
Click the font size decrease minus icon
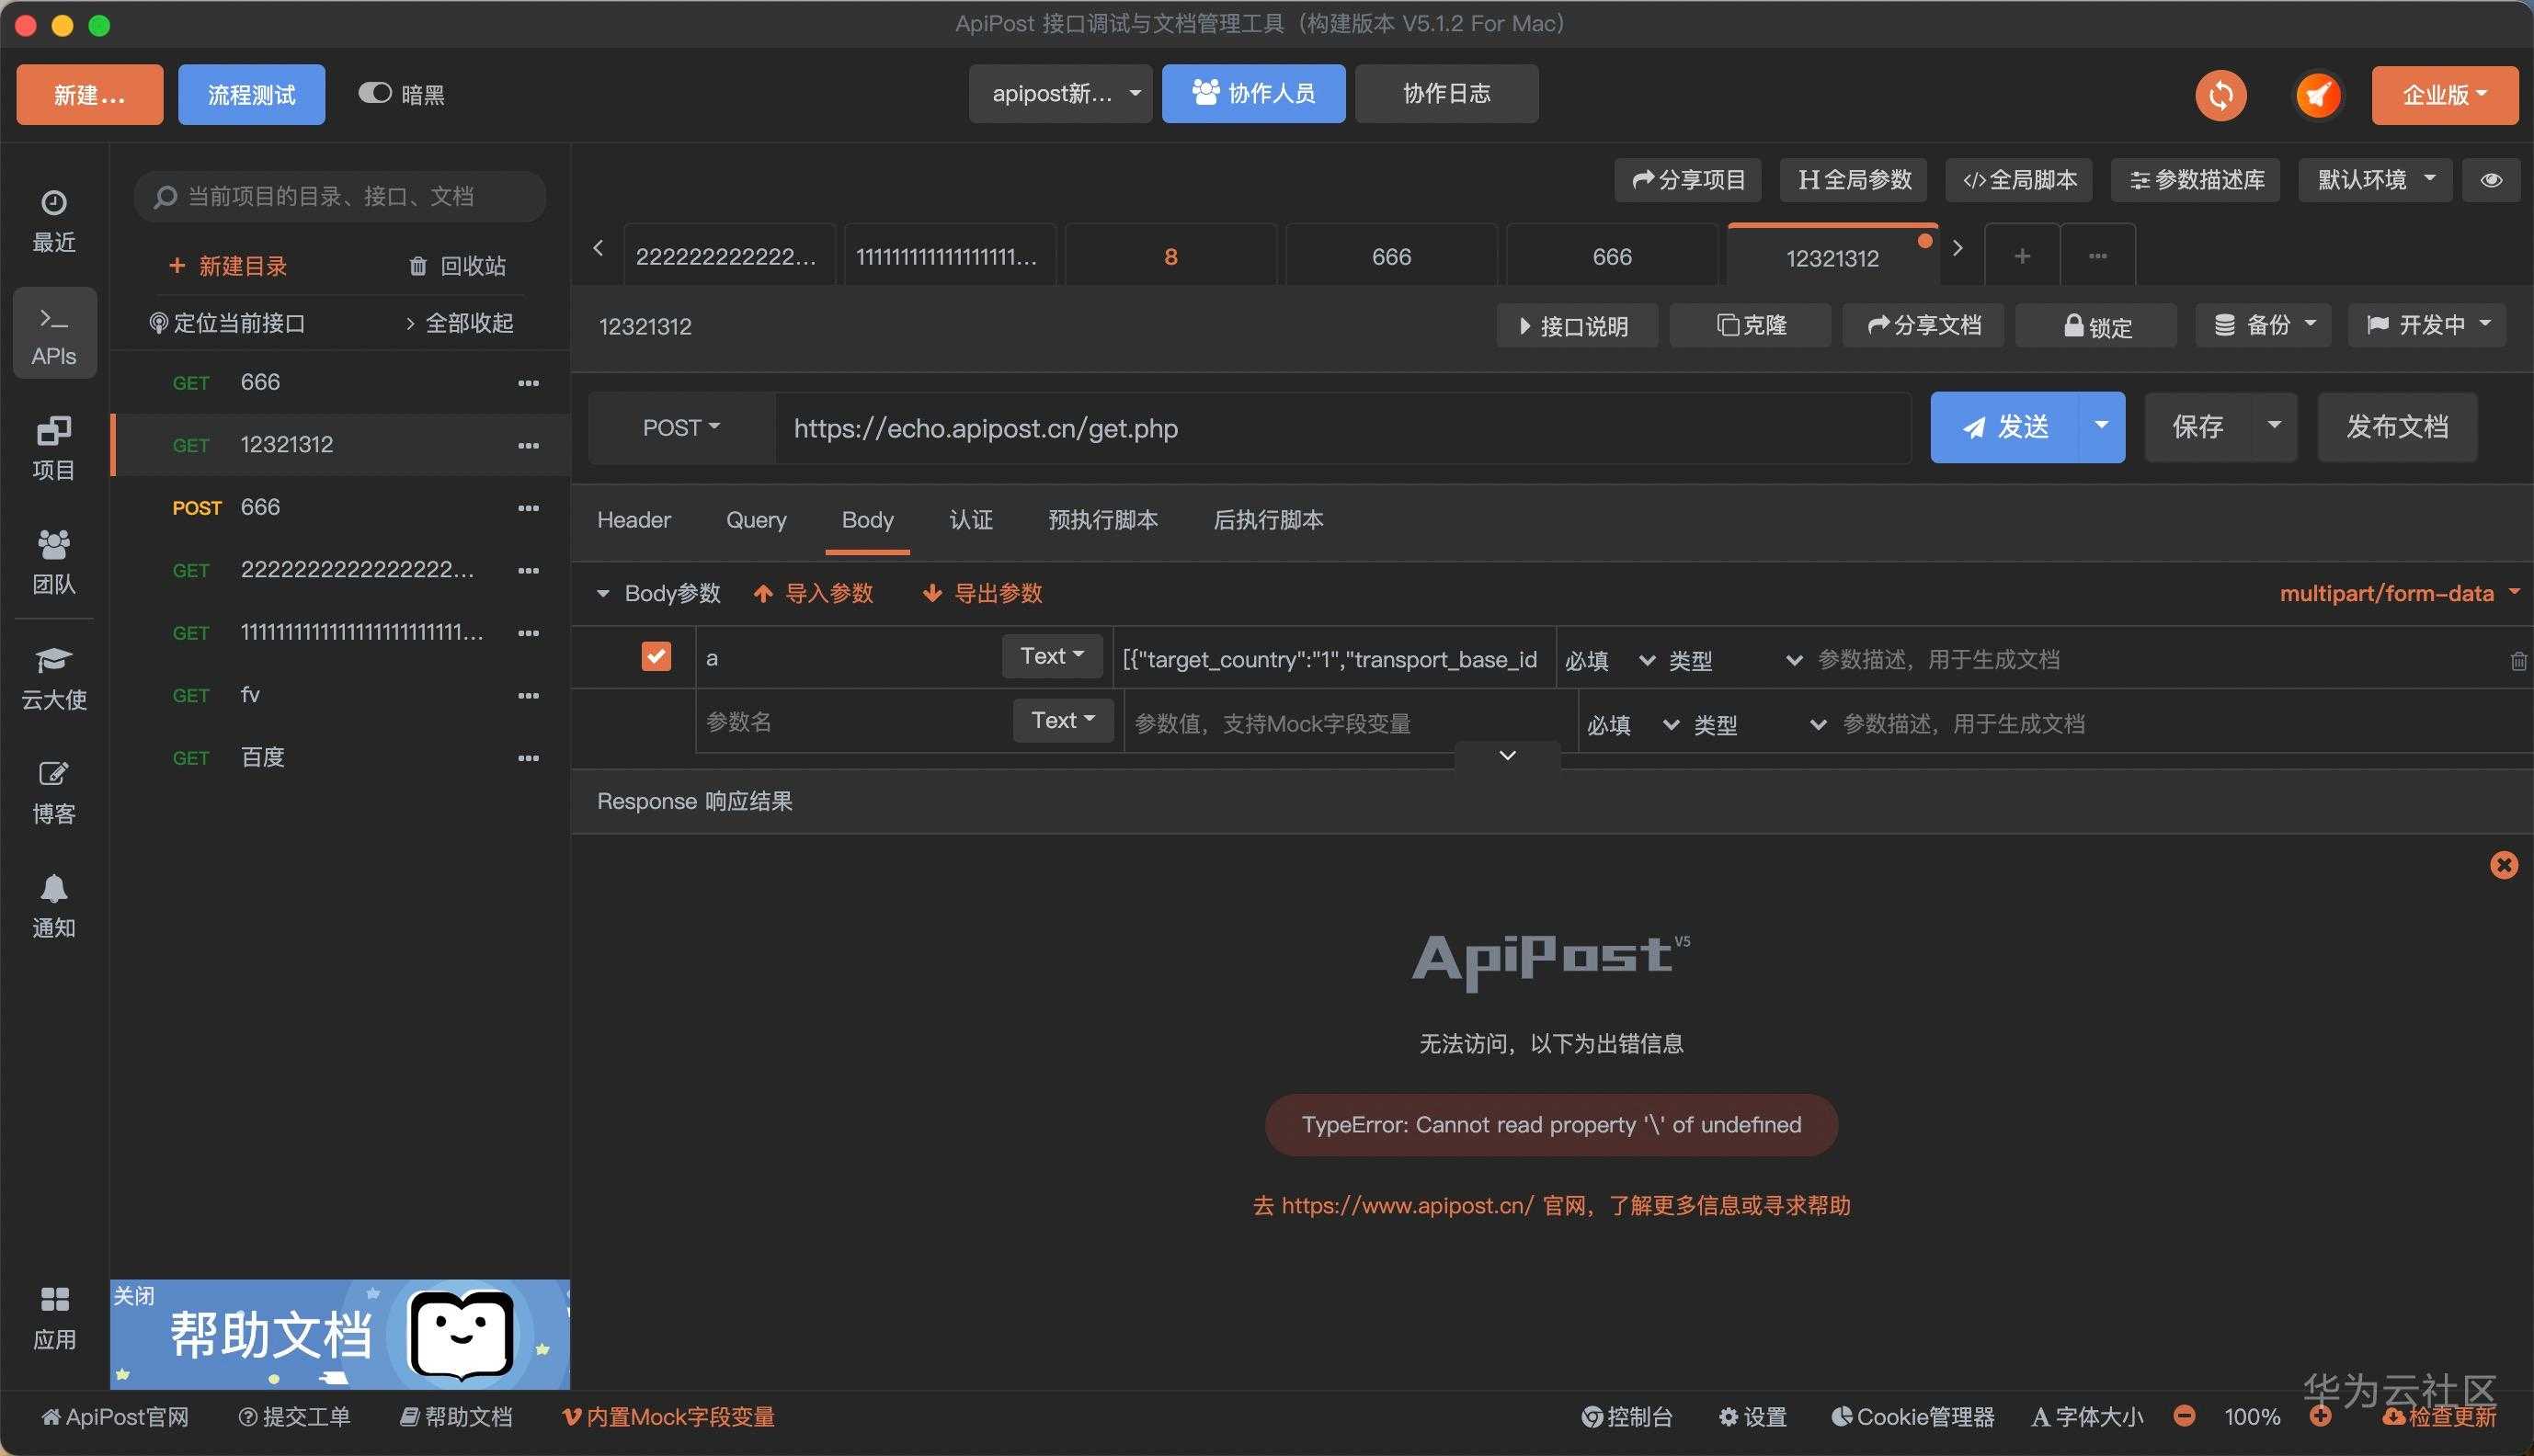point(2185,1416)
